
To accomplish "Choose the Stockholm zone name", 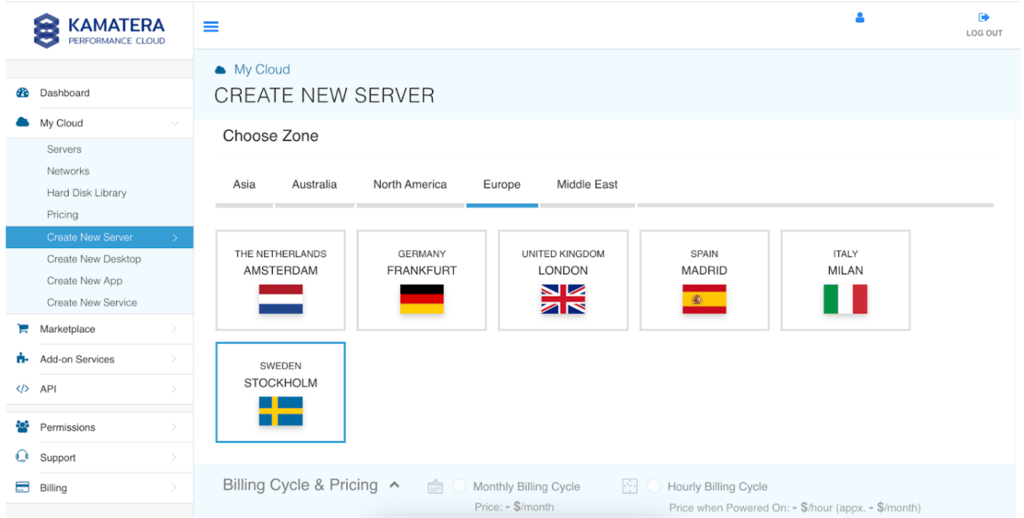I will tap(280, 383).
